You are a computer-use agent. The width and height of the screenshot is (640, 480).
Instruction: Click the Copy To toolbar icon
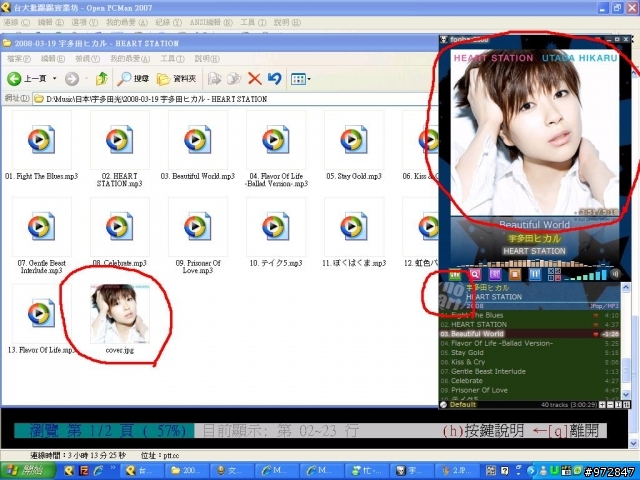234,78
